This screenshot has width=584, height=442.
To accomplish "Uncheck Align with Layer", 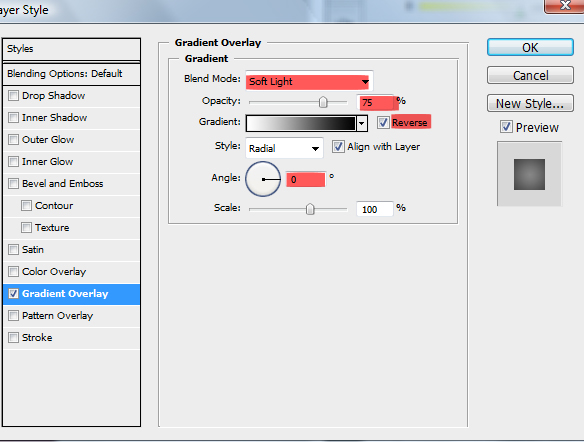I will (x=338, y=147).
